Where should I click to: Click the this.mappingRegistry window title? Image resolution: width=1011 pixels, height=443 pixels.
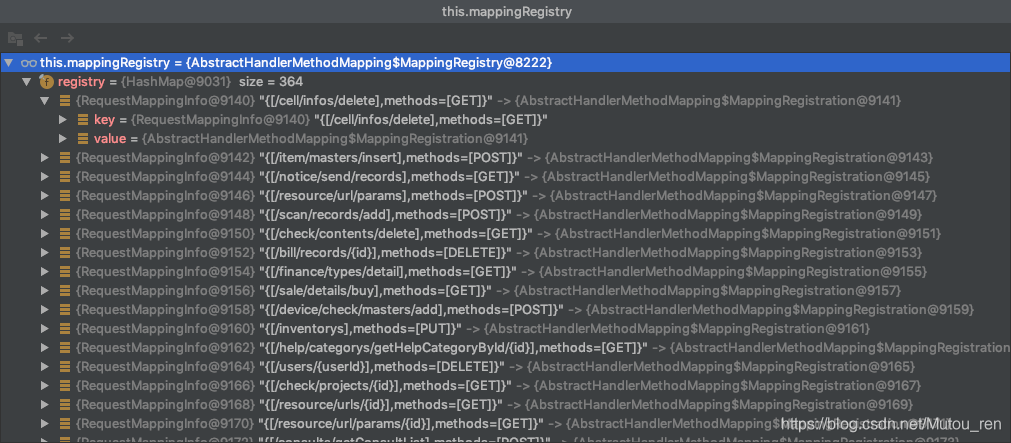pos(506,11)
